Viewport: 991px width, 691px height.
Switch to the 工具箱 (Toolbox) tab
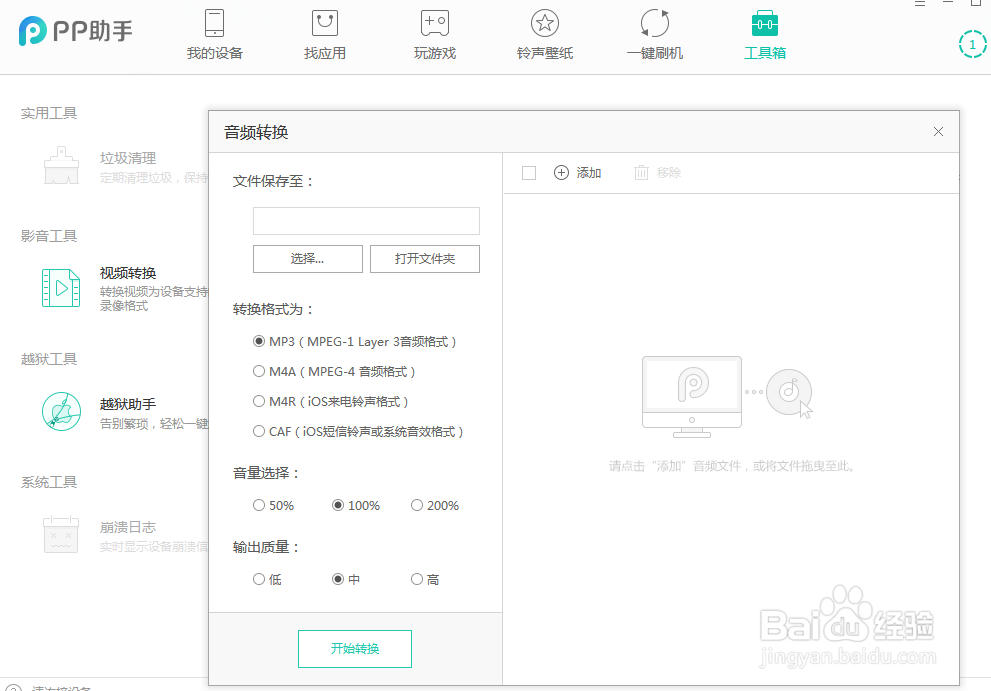(764, 35)
